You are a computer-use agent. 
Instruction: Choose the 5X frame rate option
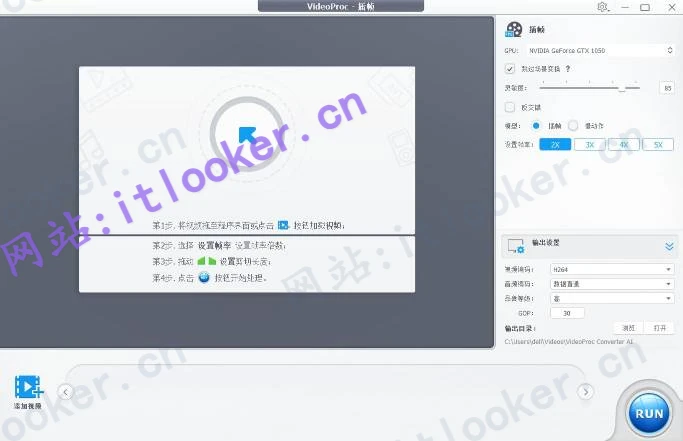click(658, 145)
